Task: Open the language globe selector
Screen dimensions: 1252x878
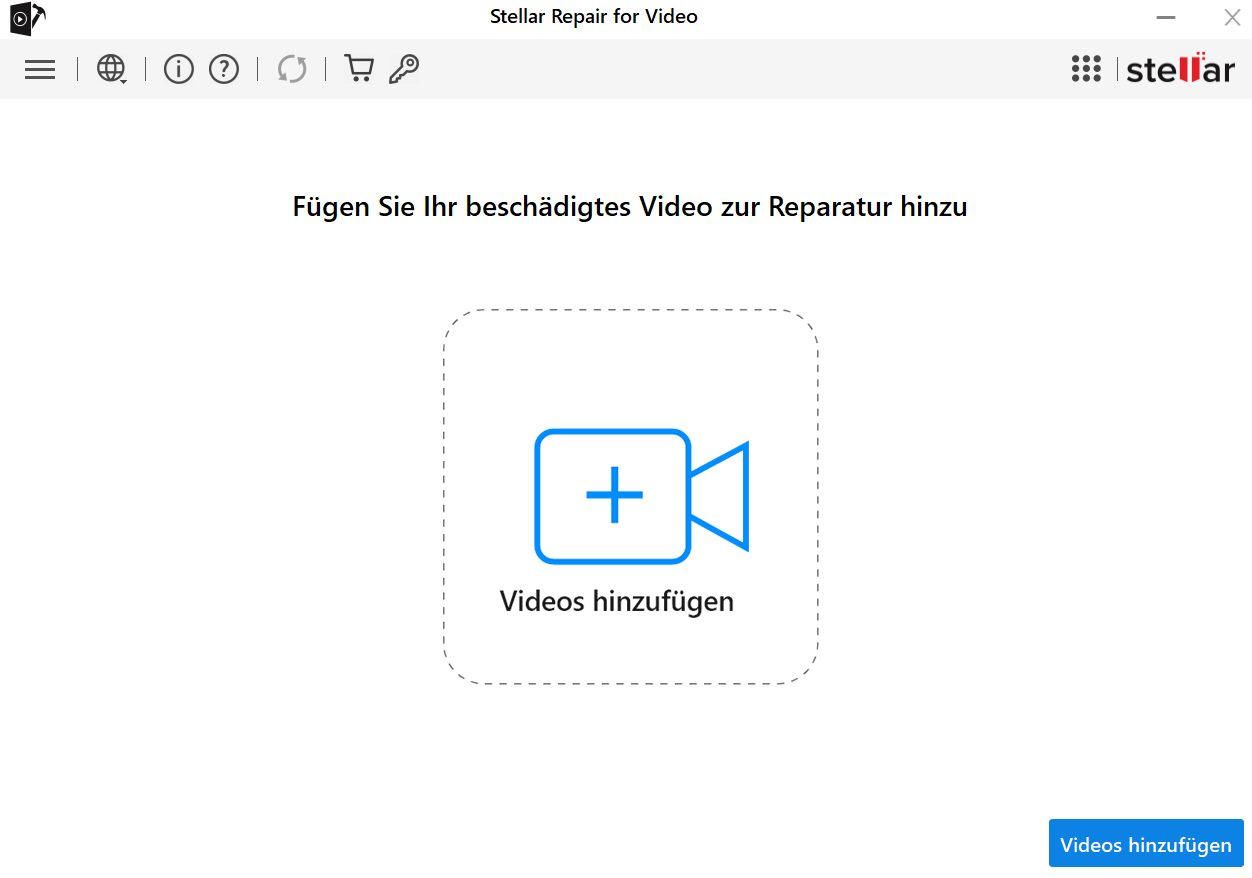Action: (111, 69)
